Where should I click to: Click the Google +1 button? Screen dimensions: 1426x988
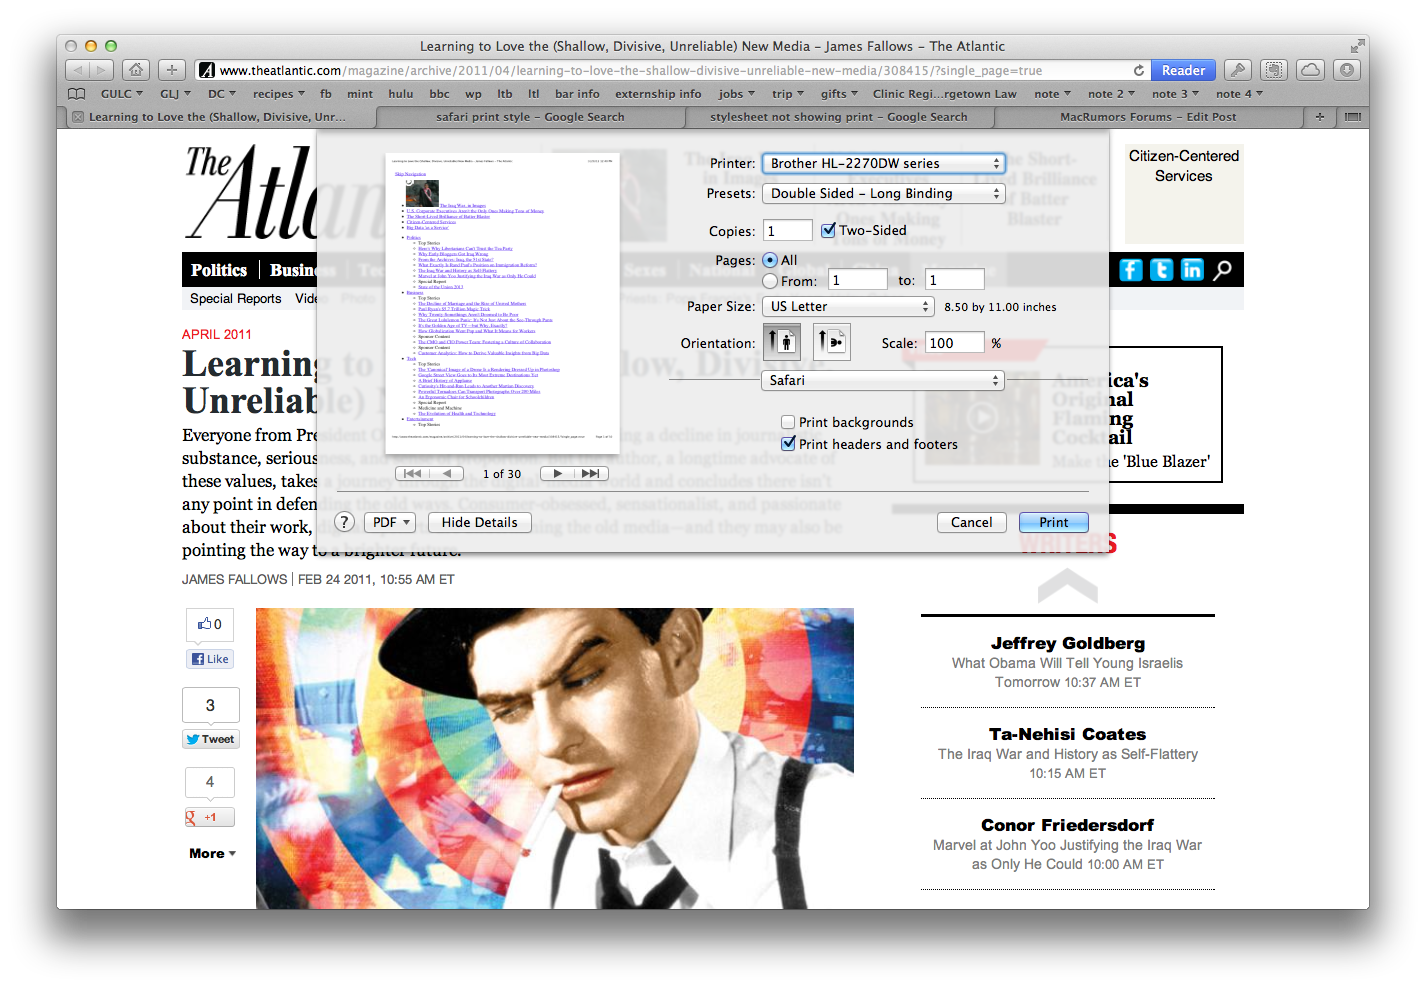pos(210,817)
